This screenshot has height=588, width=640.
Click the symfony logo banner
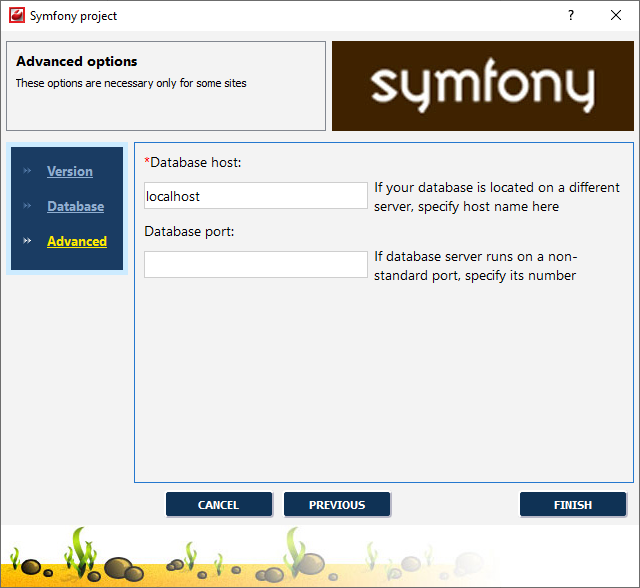coord(483,86)
